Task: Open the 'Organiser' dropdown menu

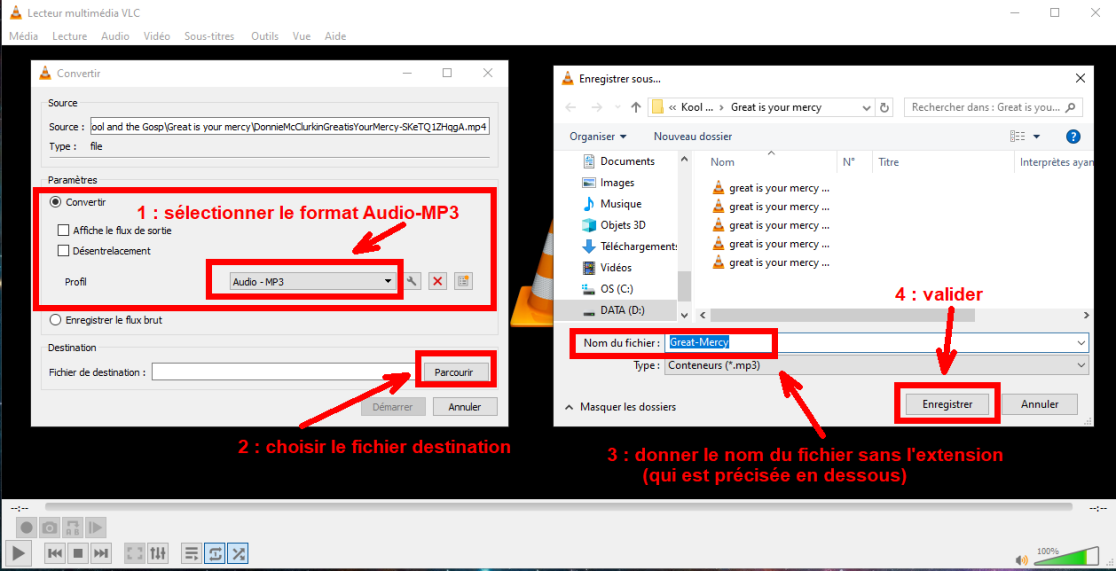Action: pyautogui.click(x=598, y=136)
